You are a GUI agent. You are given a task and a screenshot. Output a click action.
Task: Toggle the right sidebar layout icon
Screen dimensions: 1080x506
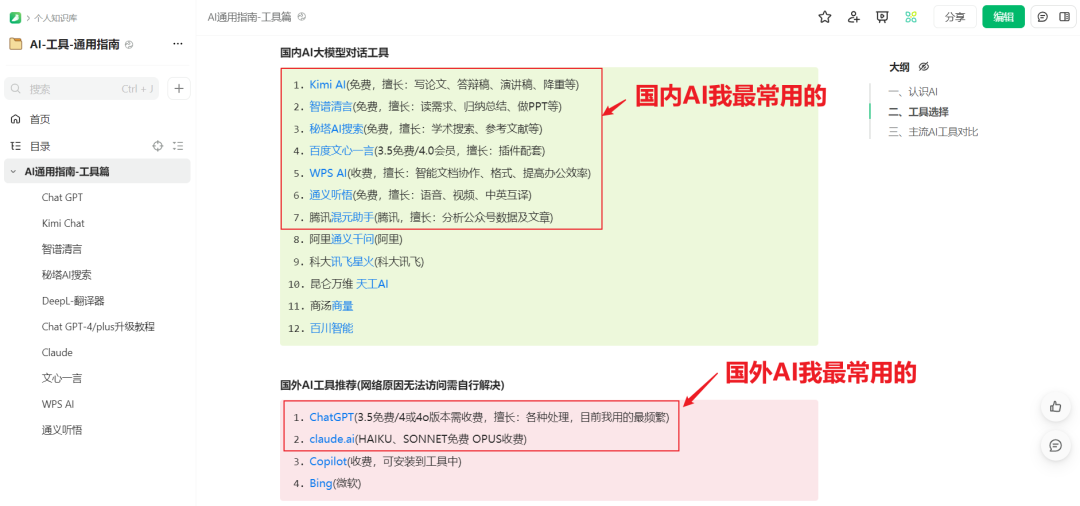point(1063,17)
